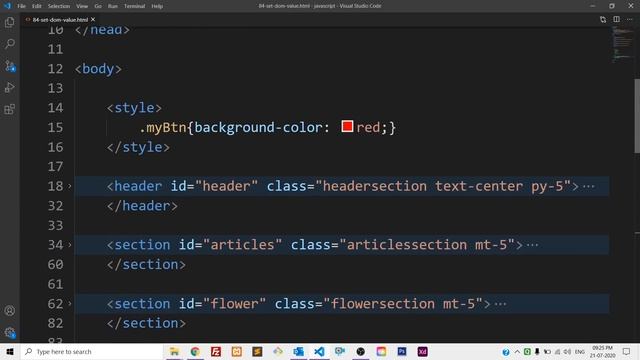Split the editor to the right
640x360 pixels.
click(616, 19)
